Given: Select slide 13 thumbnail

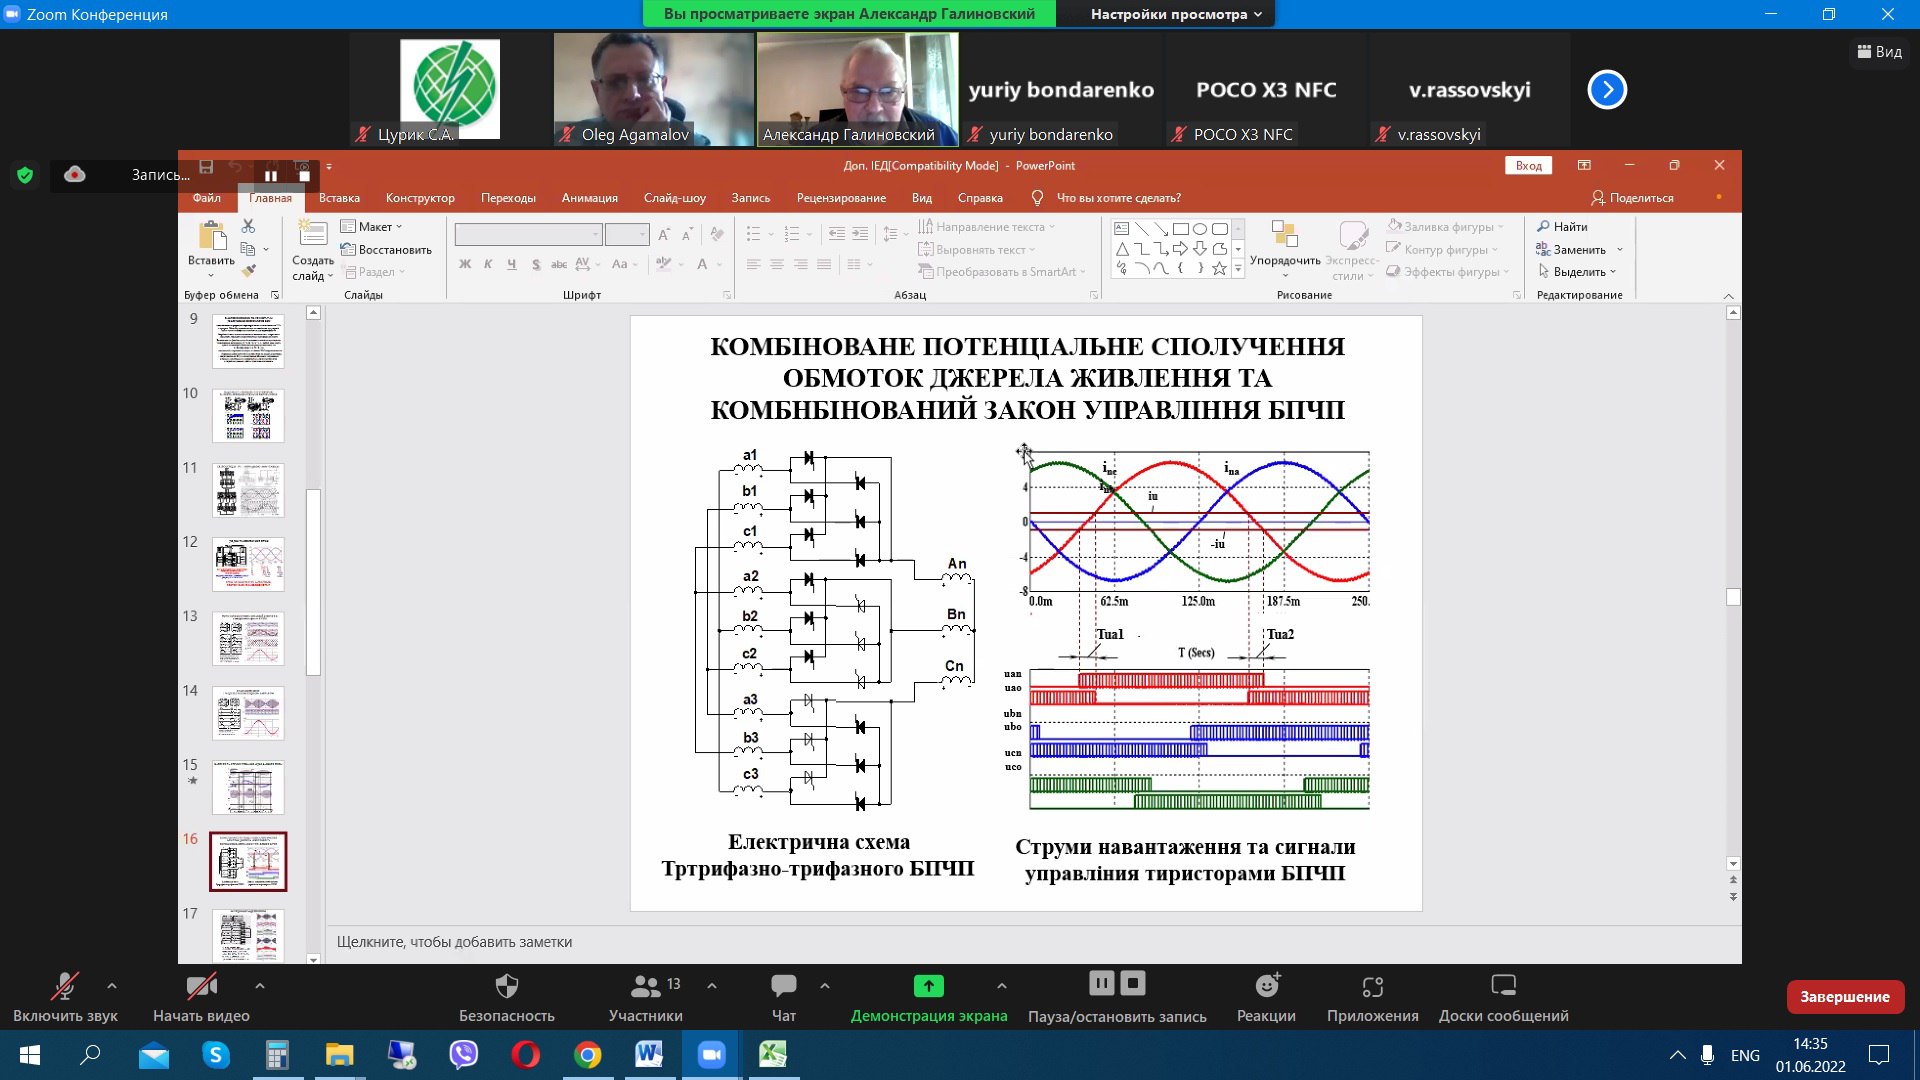Looking at the screenshot, I should (248, 639).
